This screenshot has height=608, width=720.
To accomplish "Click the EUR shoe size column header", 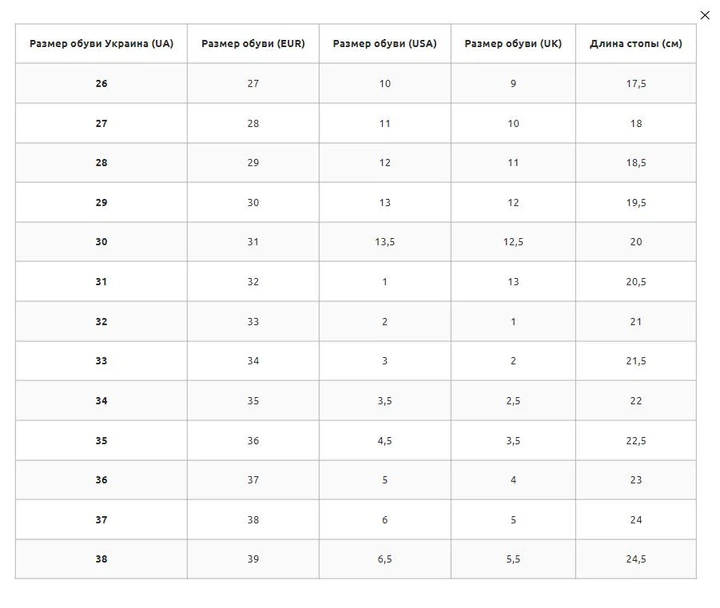I will point(253,44).
